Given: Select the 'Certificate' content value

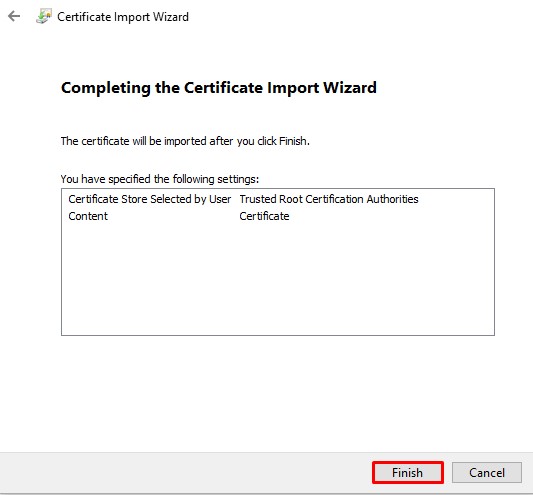Looking at the screenshot, I should point(264,216).
